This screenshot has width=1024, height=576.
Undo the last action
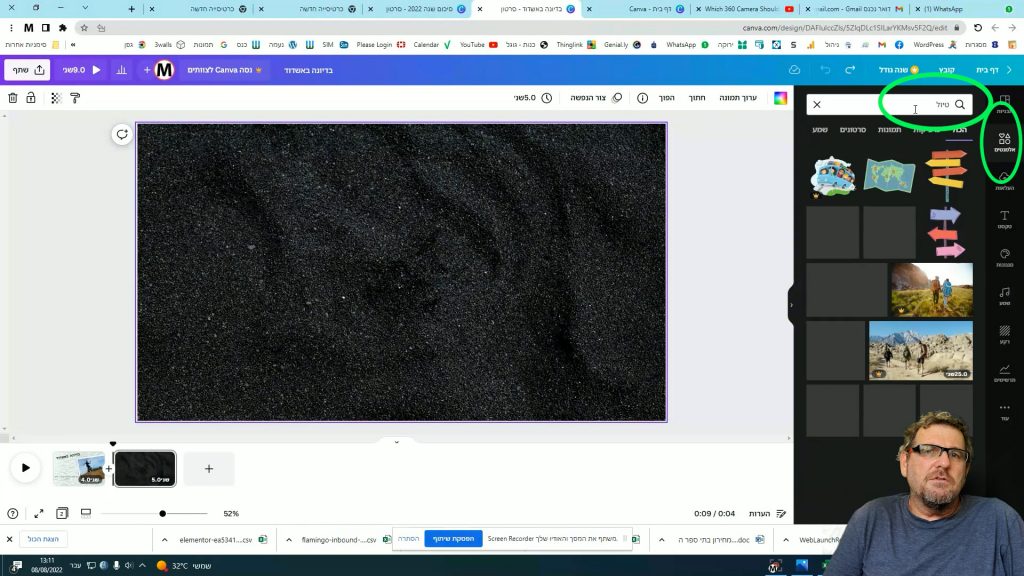coord(825,70)
